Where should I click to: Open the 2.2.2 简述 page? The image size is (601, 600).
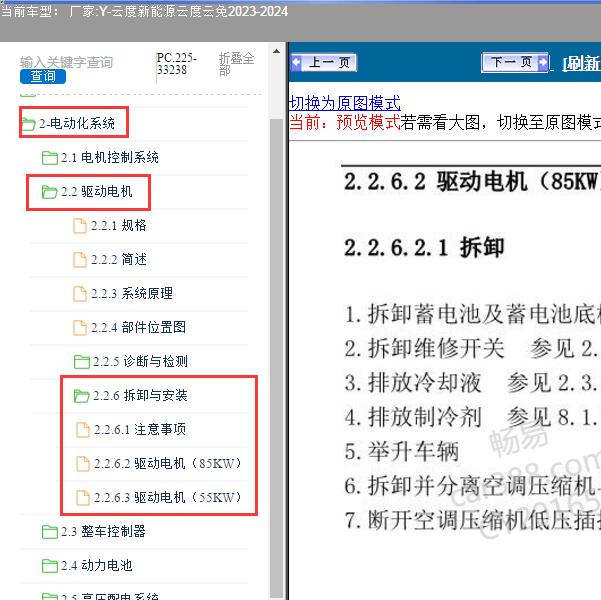coord(119,260)
